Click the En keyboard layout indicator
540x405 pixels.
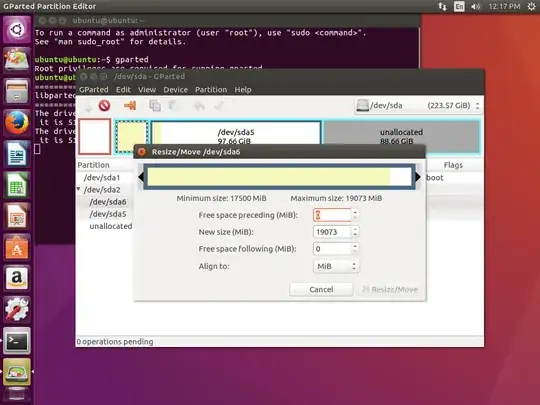[459, 6]
